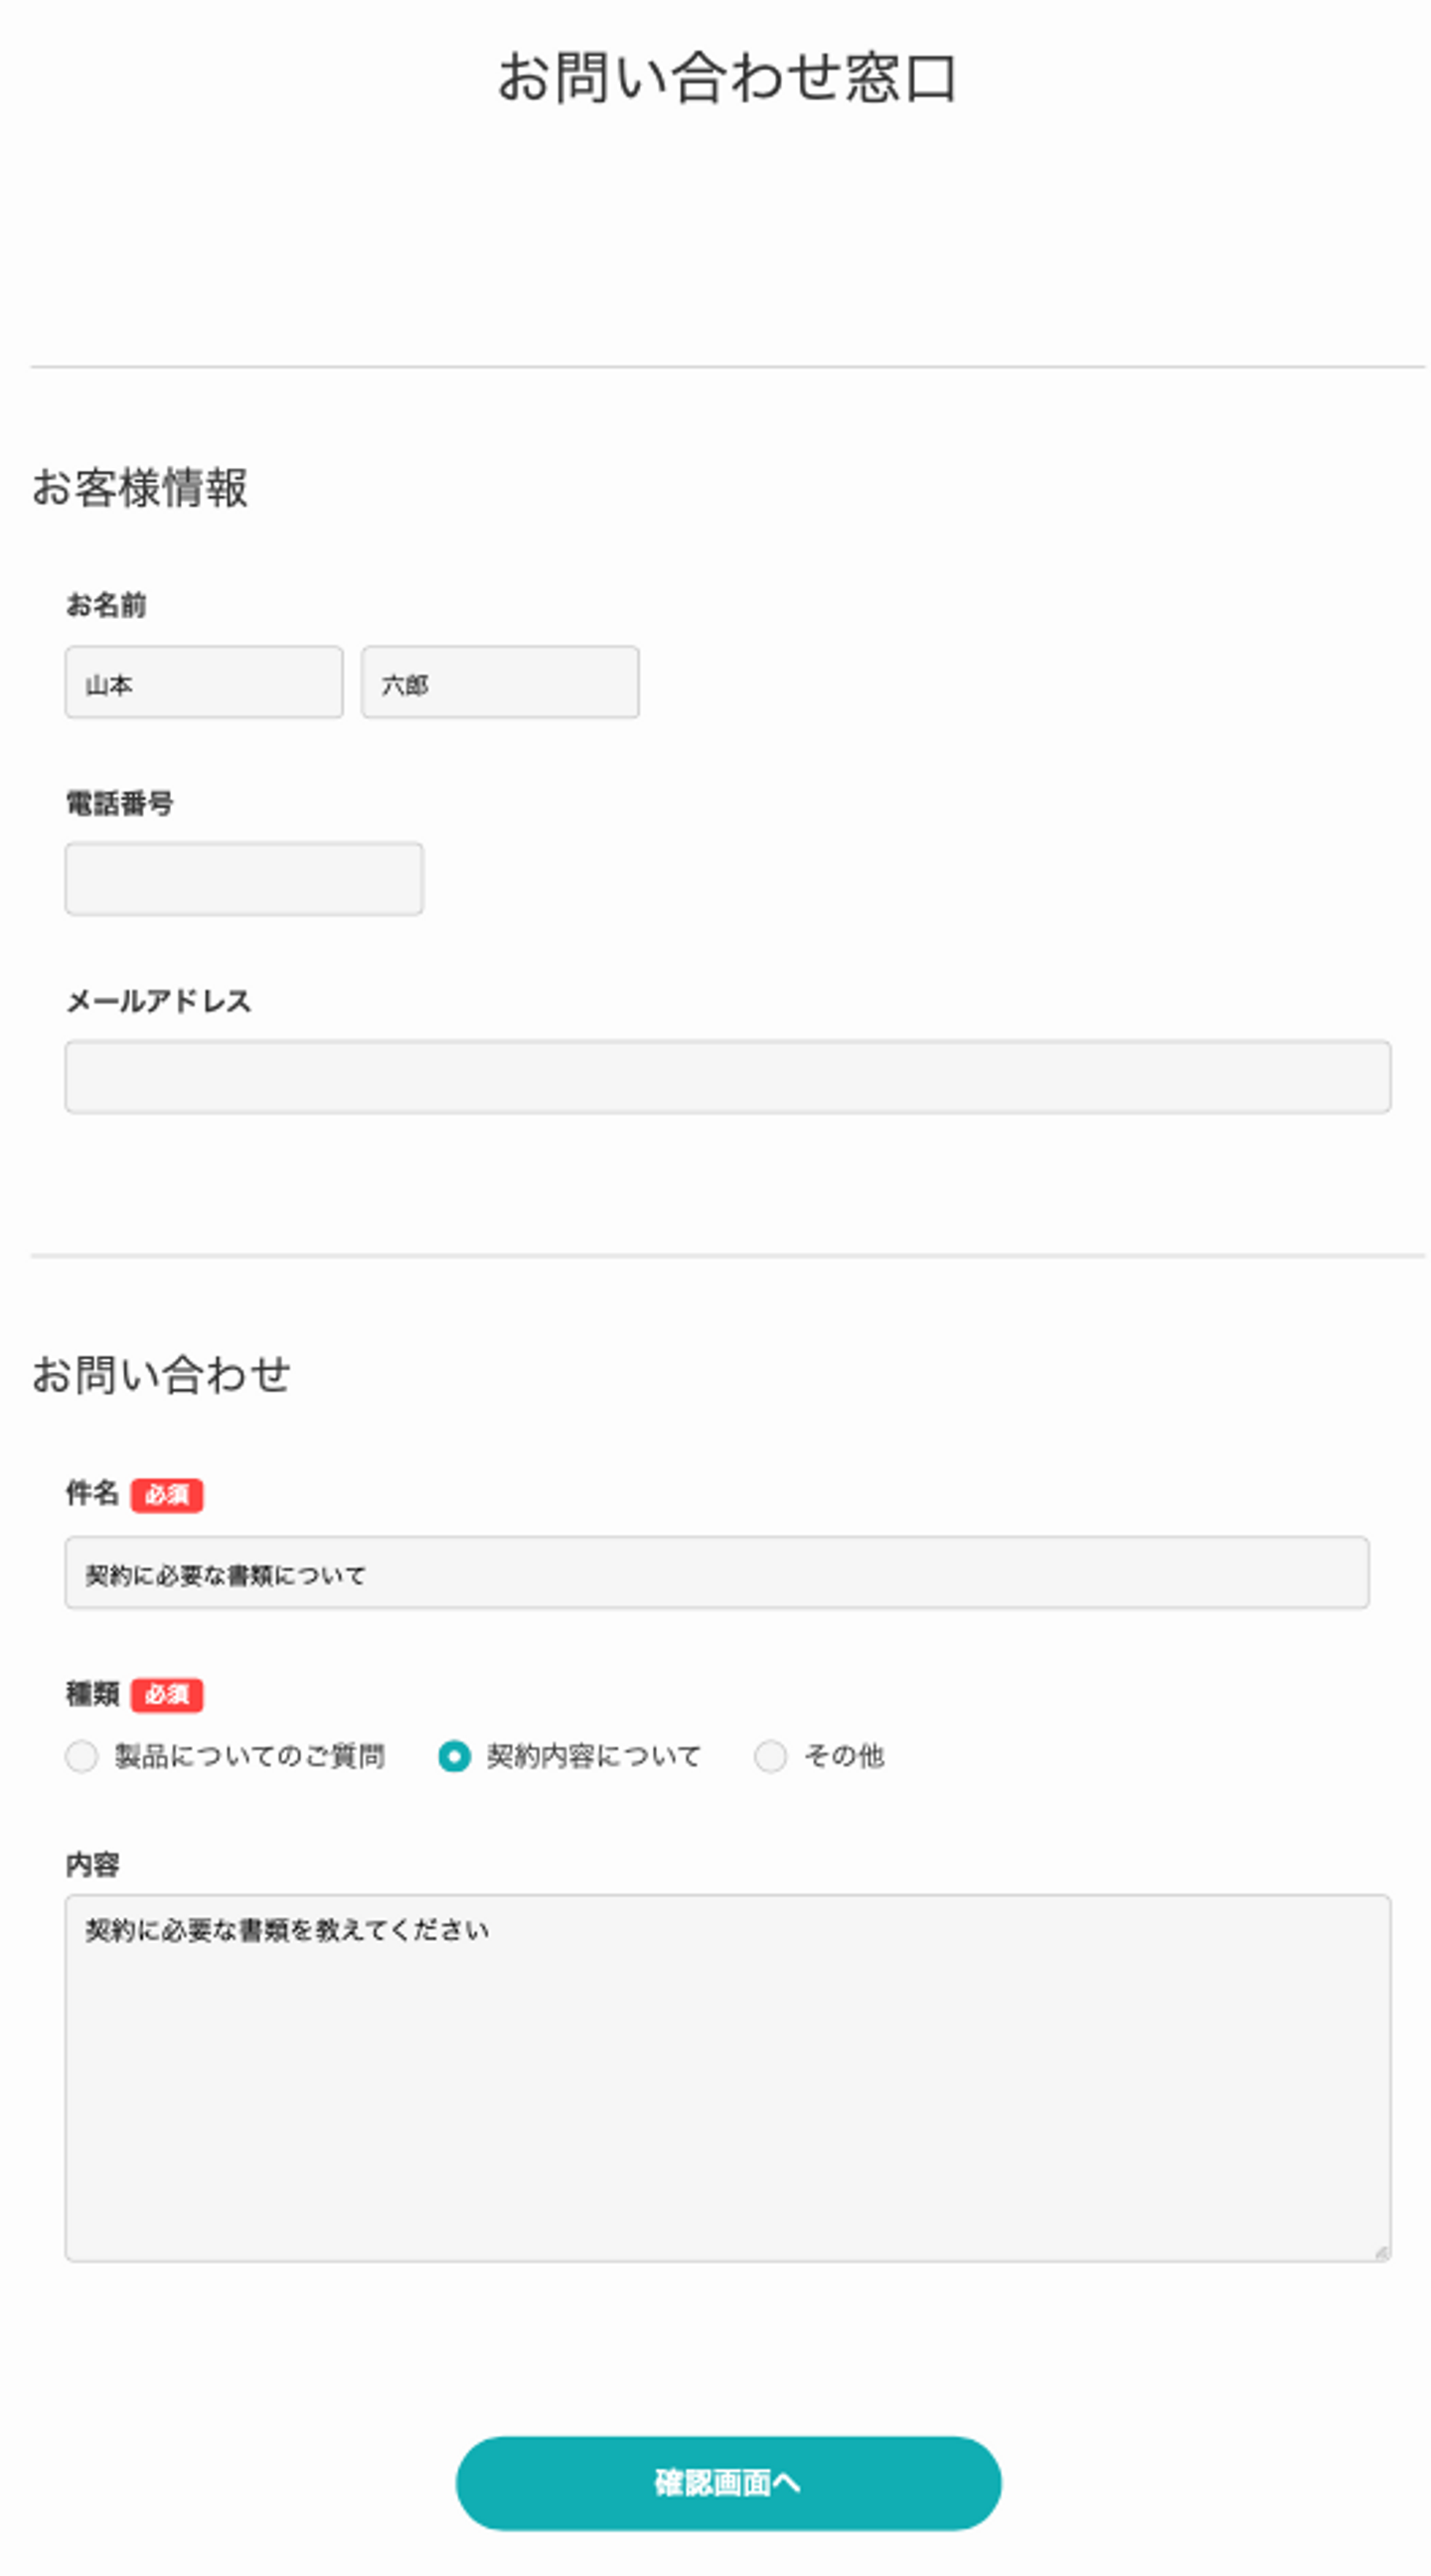The width and height of the screenshot is (1431, 2576).
Task: Click the 必須 badge beside 件名
Action: [167, 1494]
